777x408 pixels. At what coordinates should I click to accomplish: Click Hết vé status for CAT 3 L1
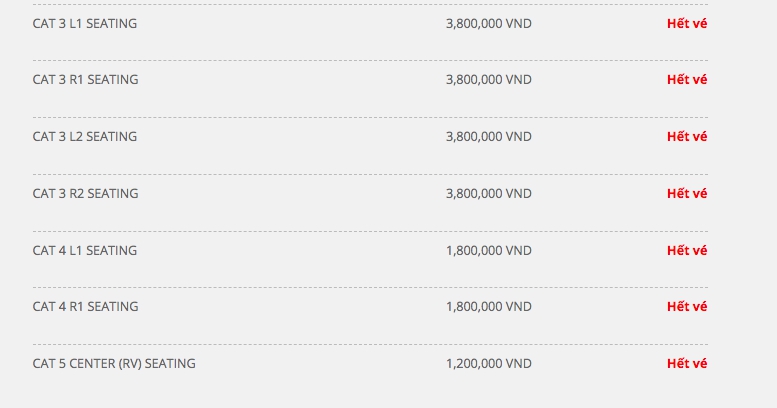pos(687,23)
